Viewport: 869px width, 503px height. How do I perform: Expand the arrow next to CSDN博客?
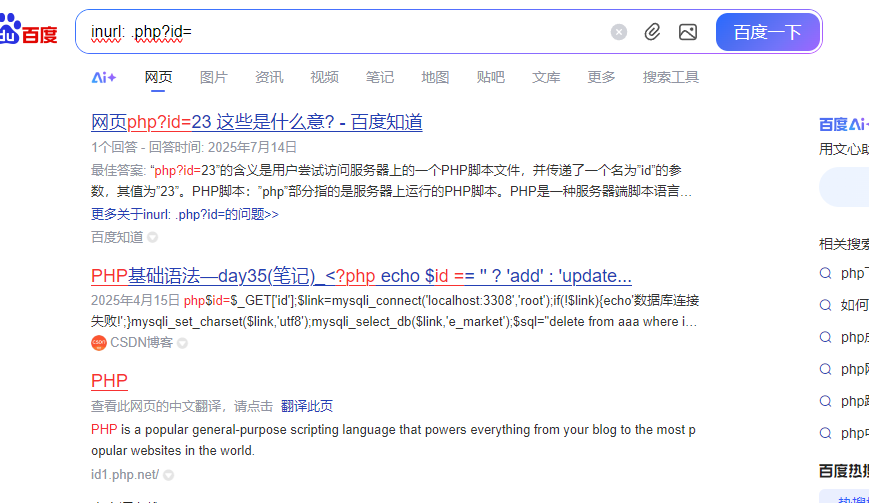click(x=182, y=343)
